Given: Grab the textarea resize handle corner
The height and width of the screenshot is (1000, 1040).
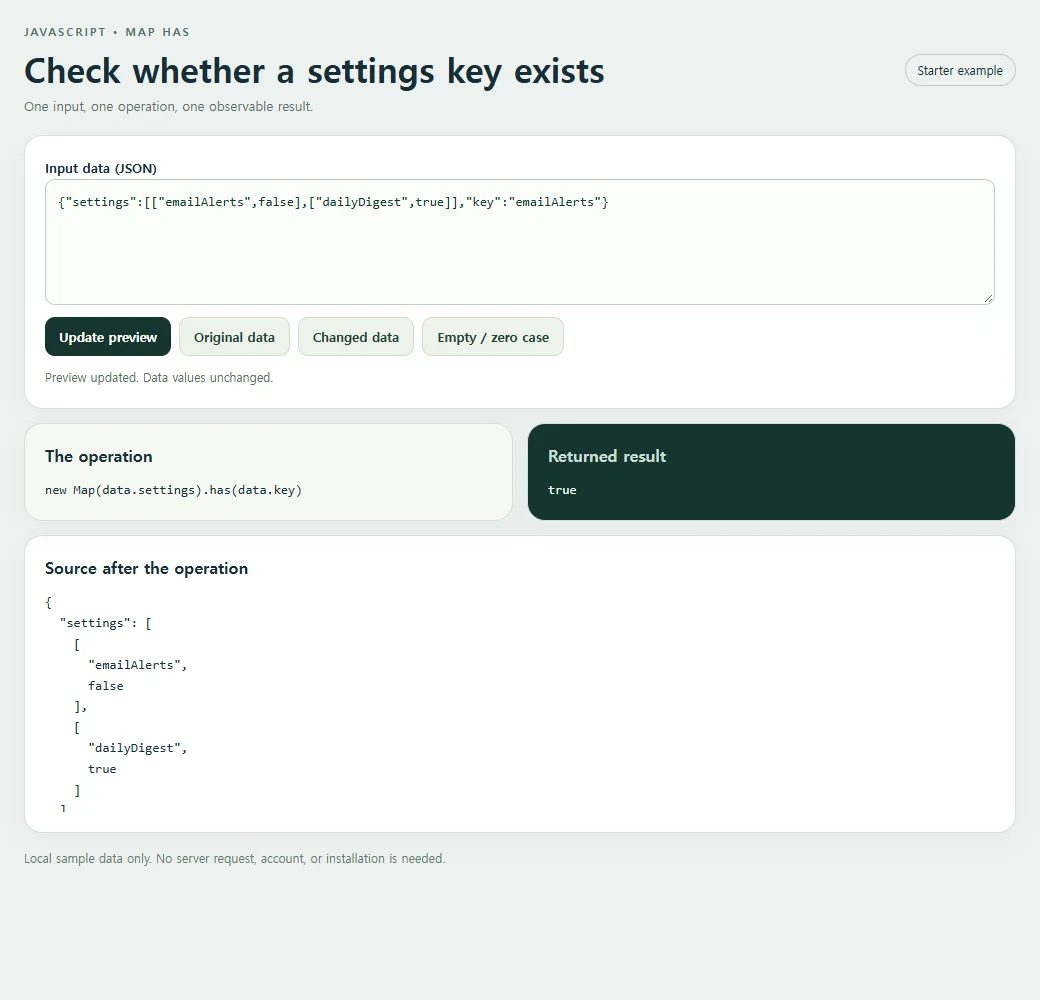Looking at the screenshot, I should click(988, 299).
